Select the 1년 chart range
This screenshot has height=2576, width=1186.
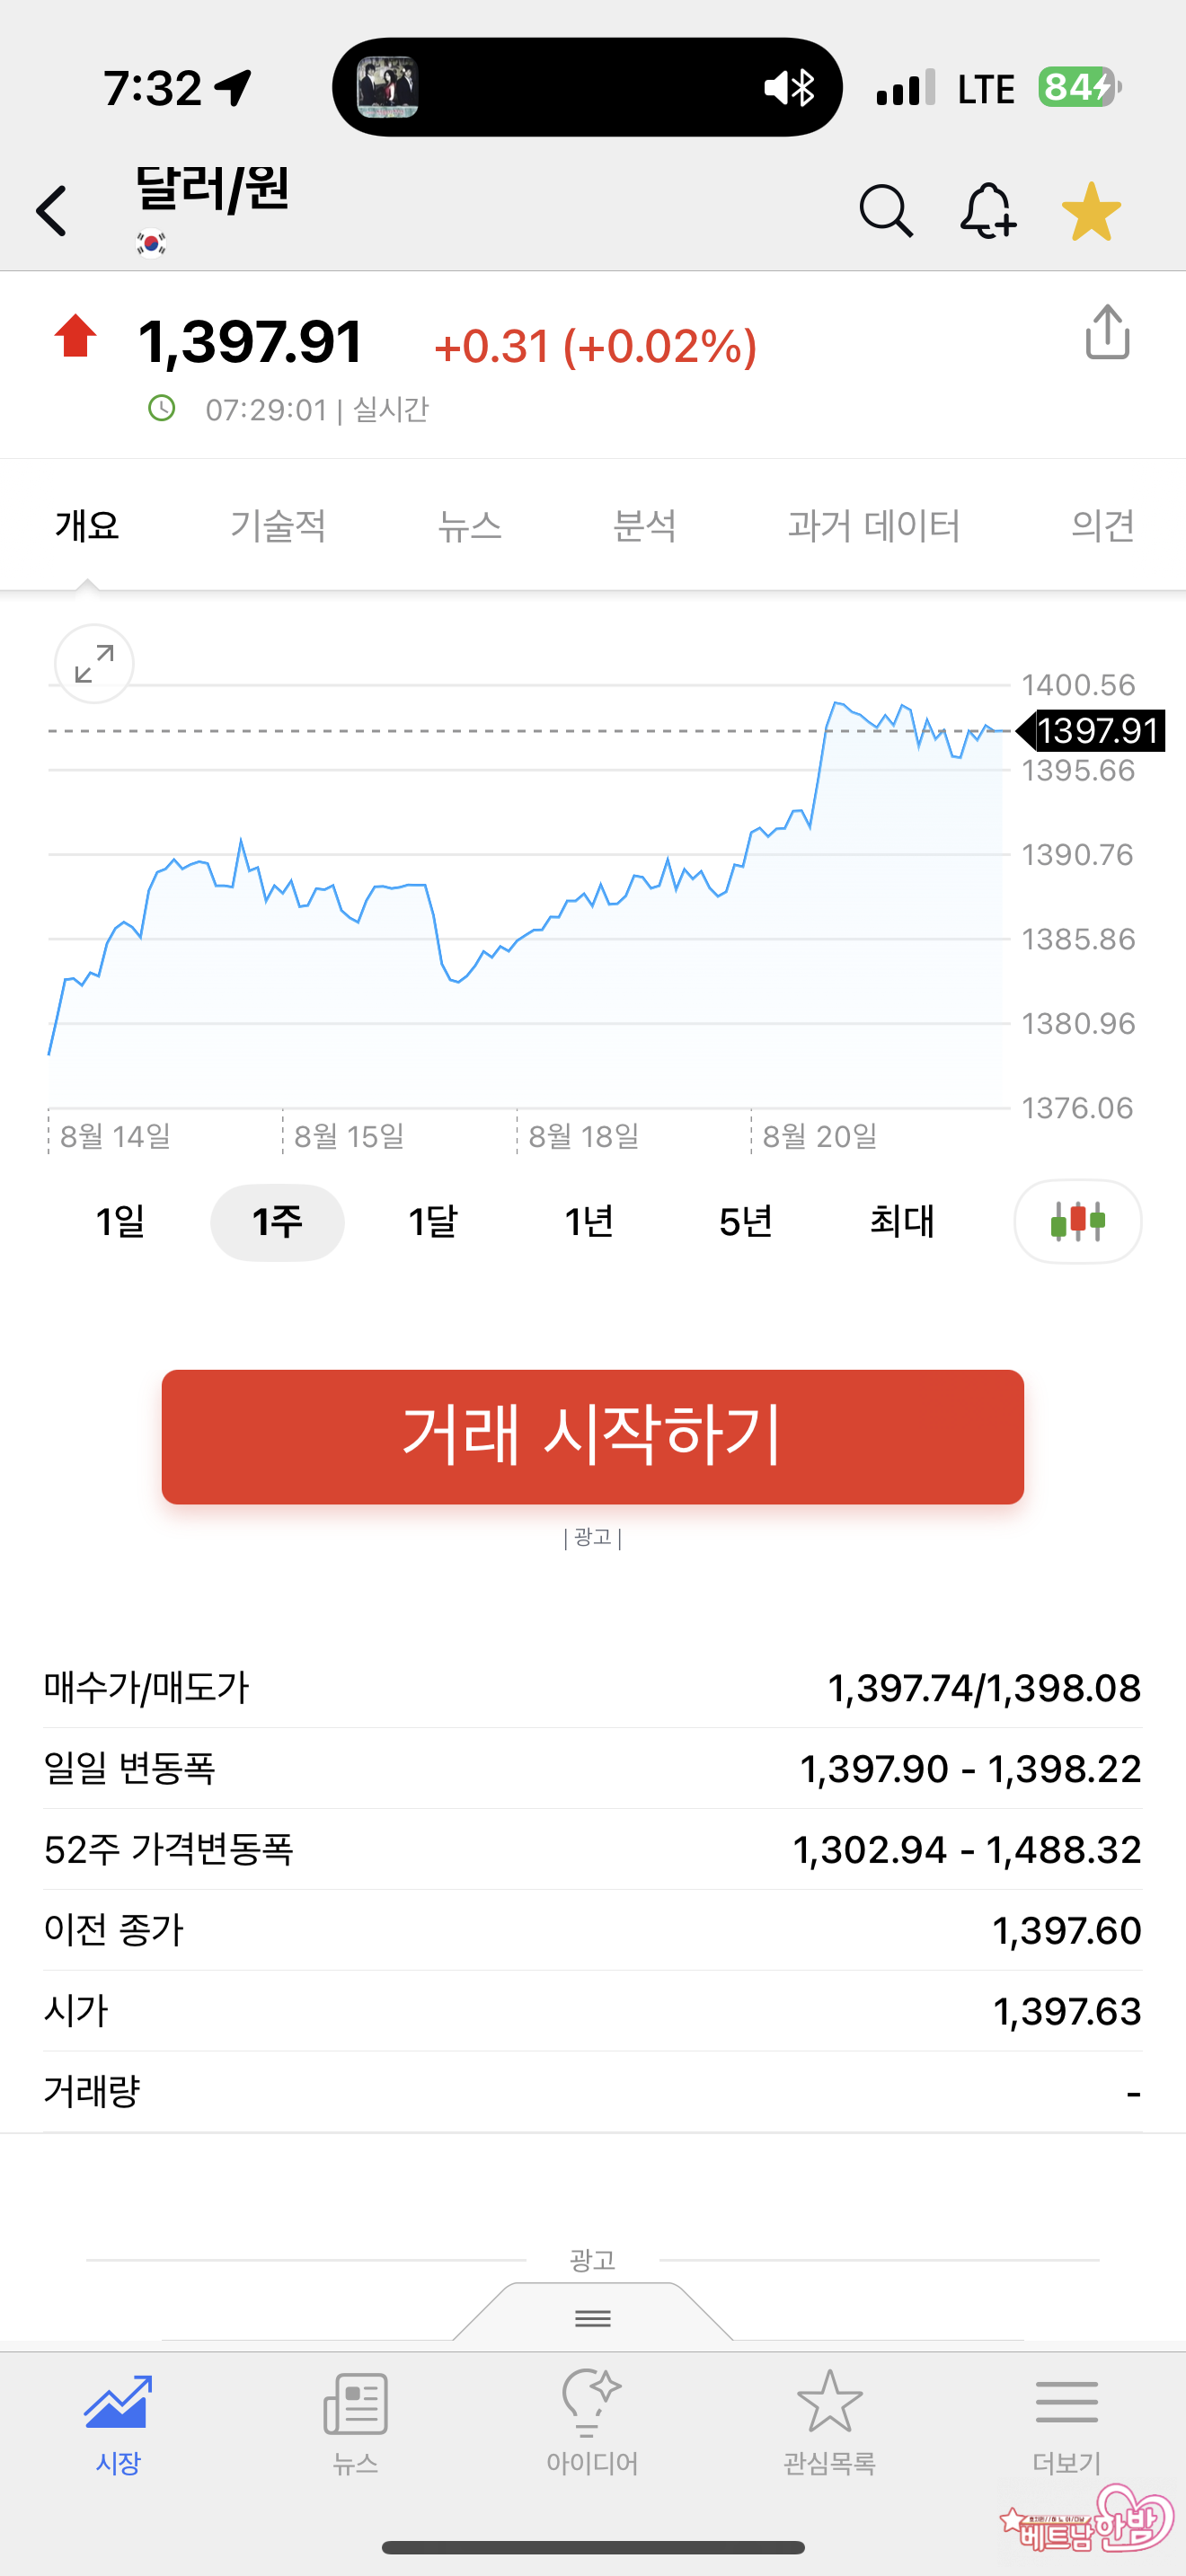pos(589,1222)
